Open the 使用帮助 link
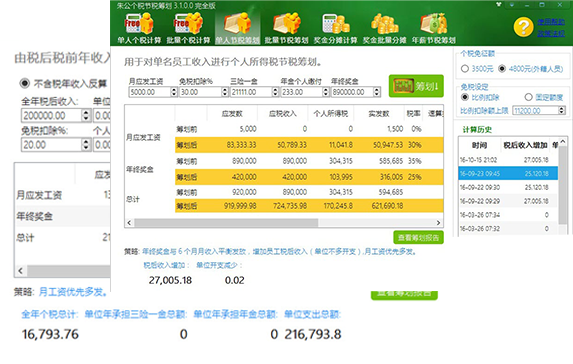This screenshot has height=364, width=573. [x=551, y=22]
